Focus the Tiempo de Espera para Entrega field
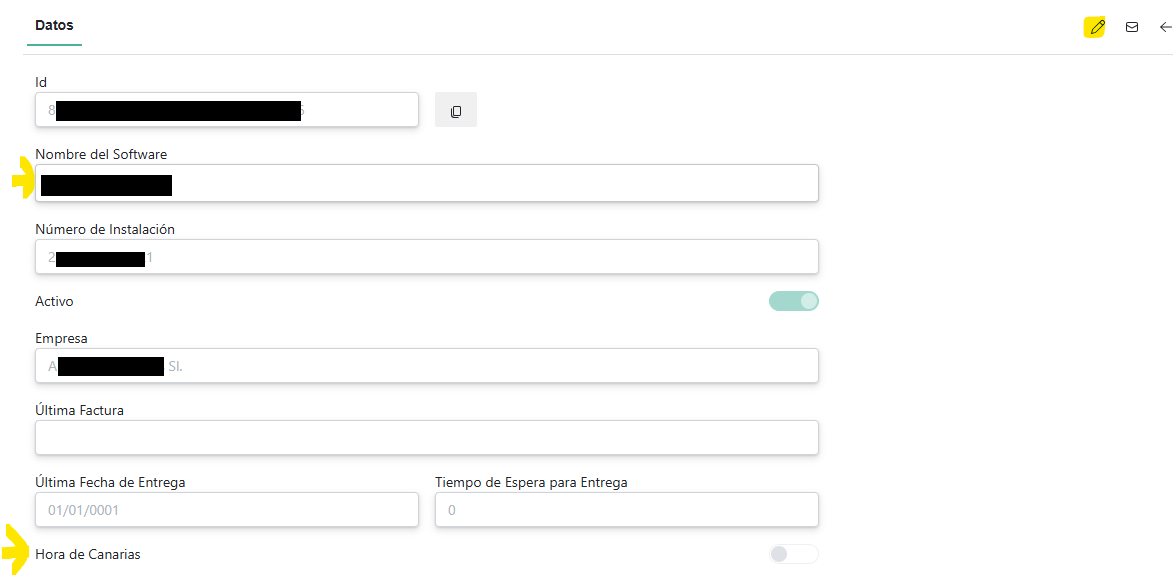Viewport: 1173px width, 576px height. click(x=627, y=510)
